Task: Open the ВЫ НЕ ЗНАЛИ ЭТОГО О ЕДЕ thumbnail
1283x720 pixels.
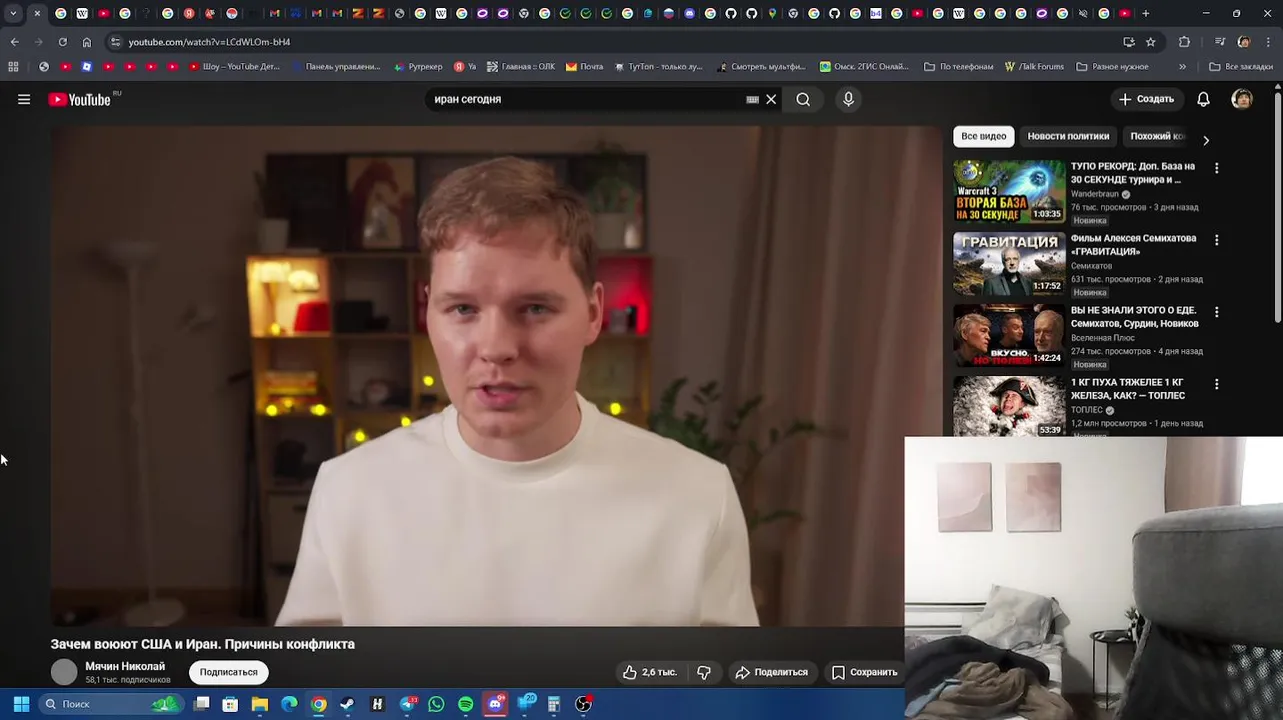Action: (1009, 336)
